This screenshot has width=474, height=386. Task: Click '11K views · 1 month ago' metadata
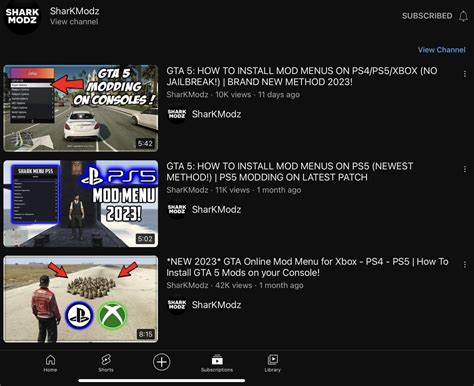coord(258,190)
